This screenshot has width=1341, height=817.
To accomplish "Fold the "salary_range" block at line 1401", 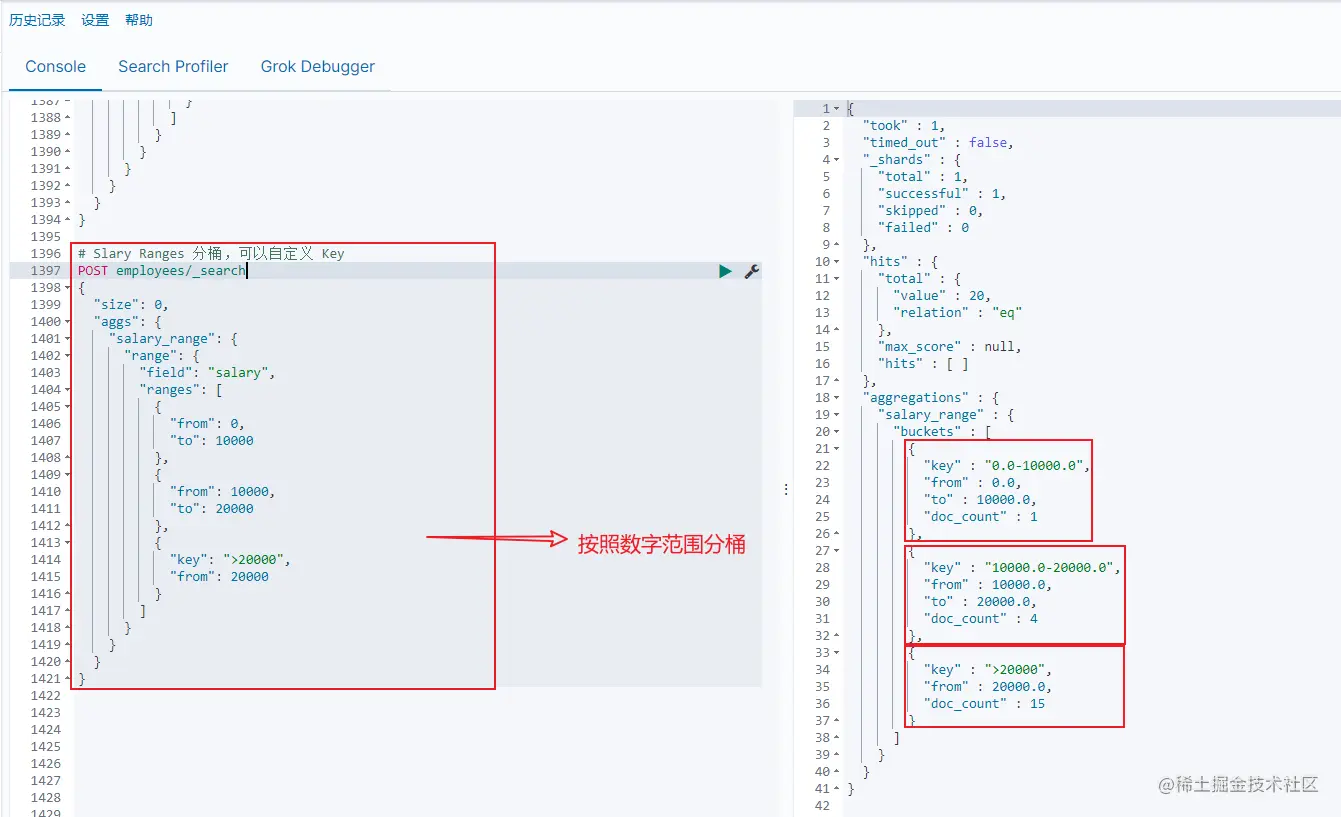I will pyautogui.click(x=66, y=339).
